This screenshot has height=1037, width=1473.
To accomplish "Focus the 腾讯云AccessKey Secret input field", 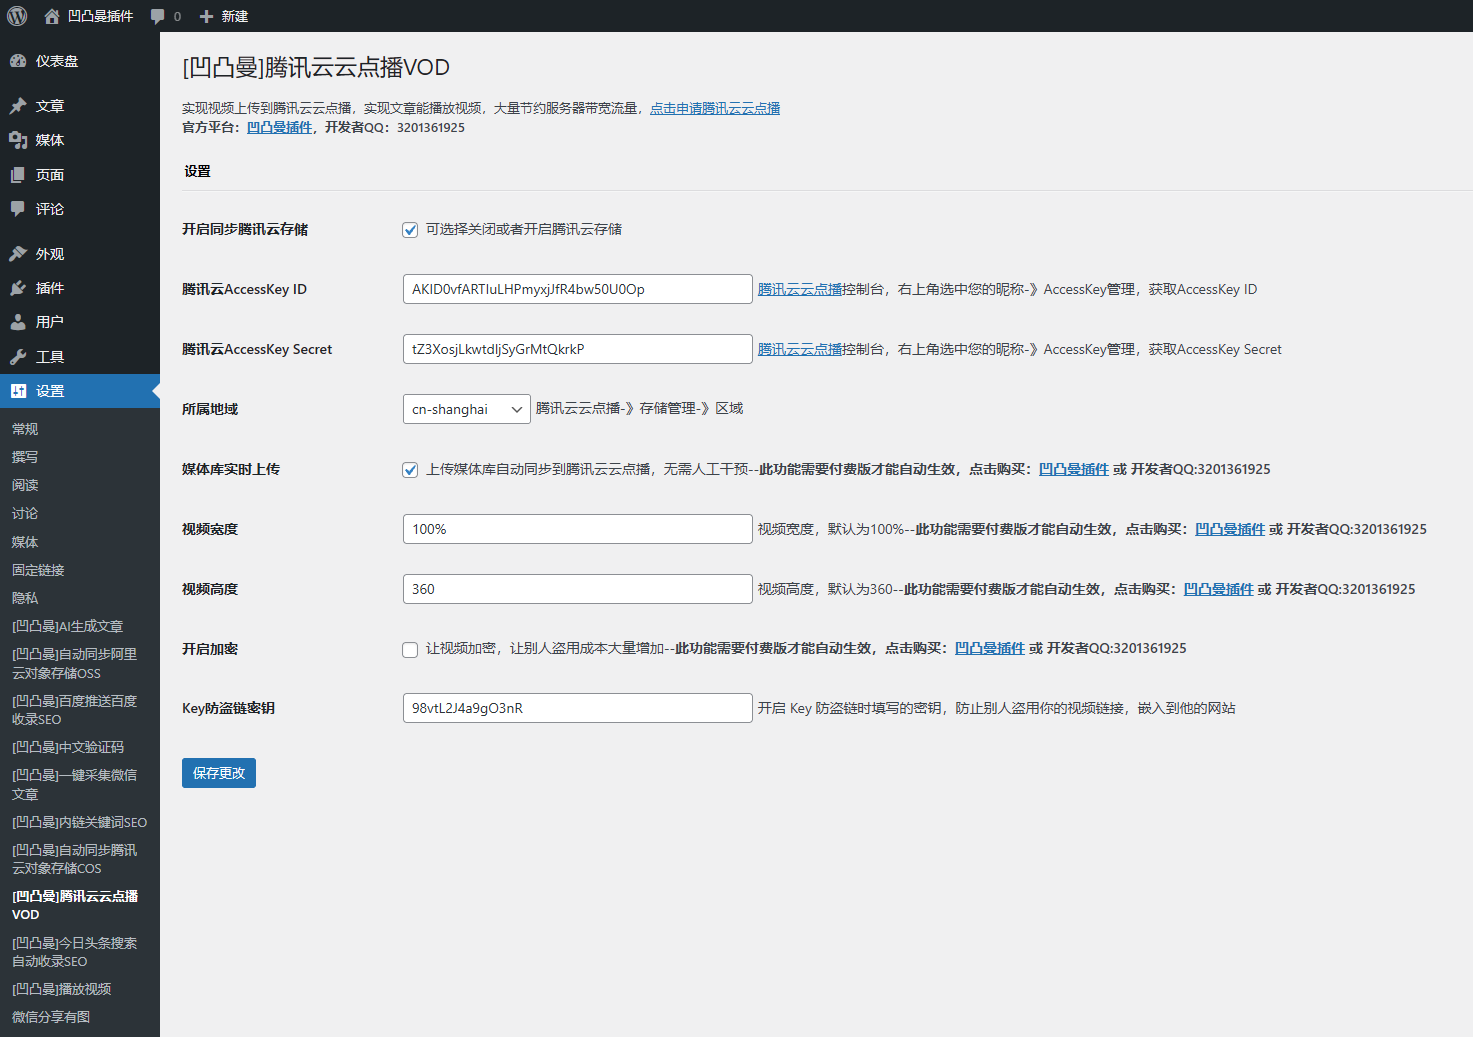I will point(577,349).
